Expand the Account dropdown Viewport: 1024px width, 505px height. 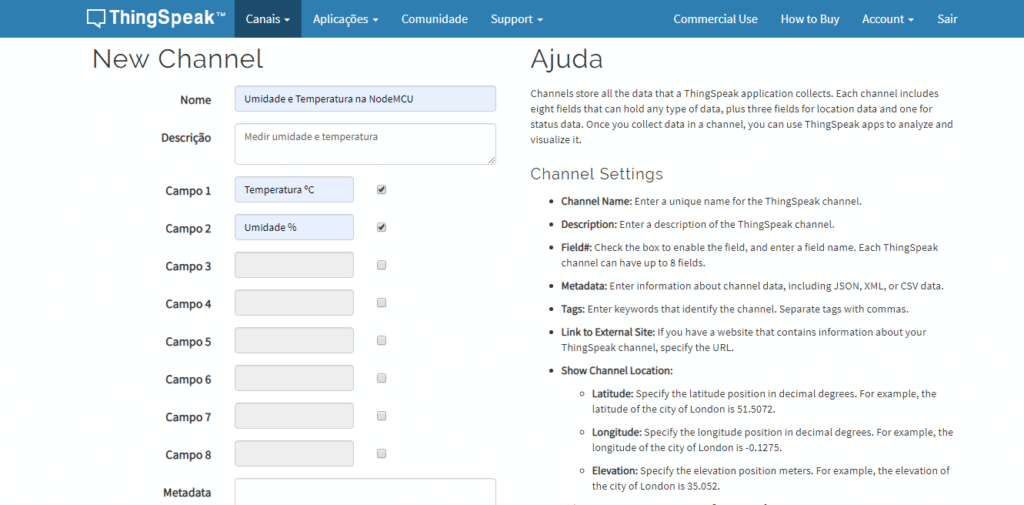click(888, 19)
